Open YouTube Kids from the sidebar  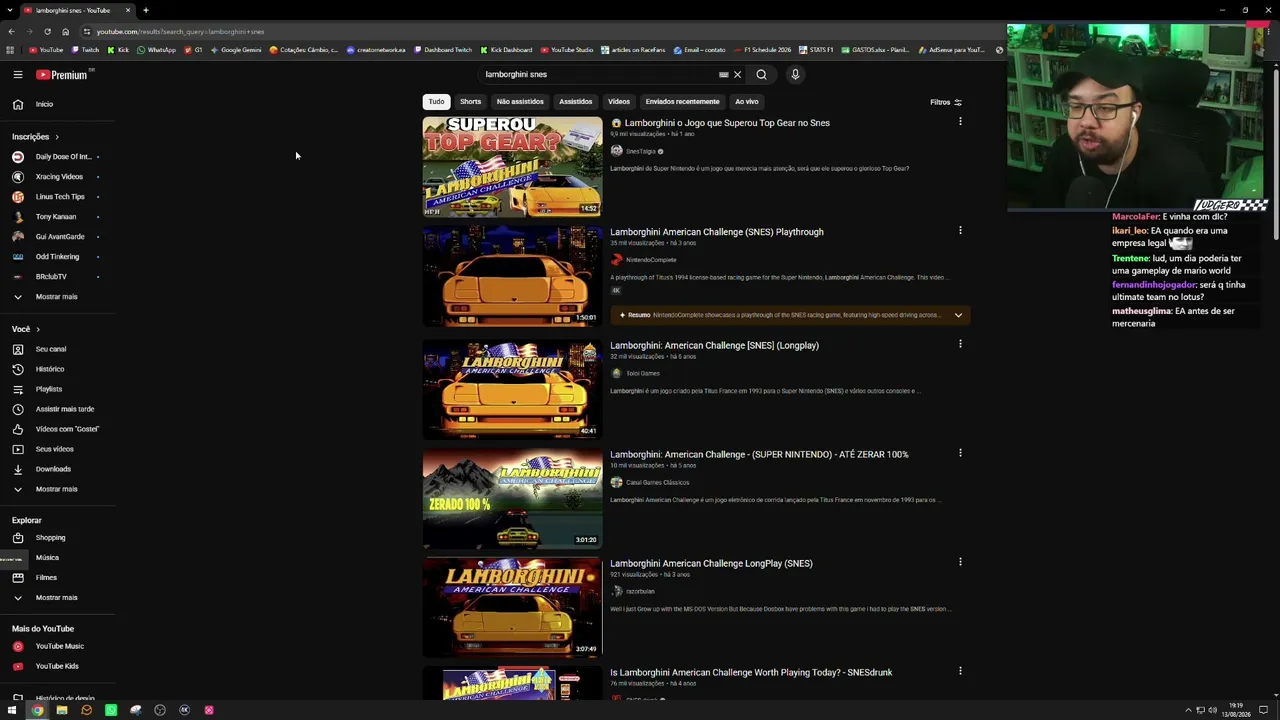(57, 666)
